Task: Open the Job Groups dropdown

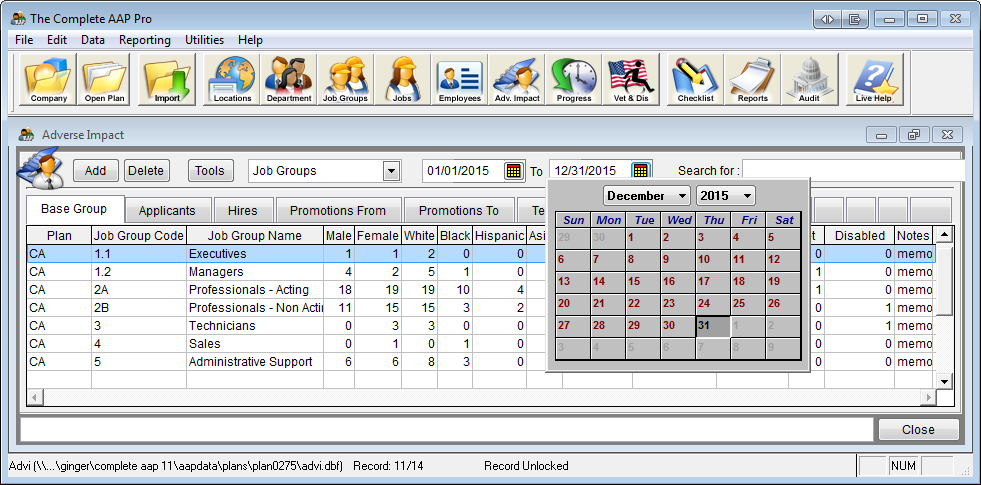Action: (x=391, y=171)
